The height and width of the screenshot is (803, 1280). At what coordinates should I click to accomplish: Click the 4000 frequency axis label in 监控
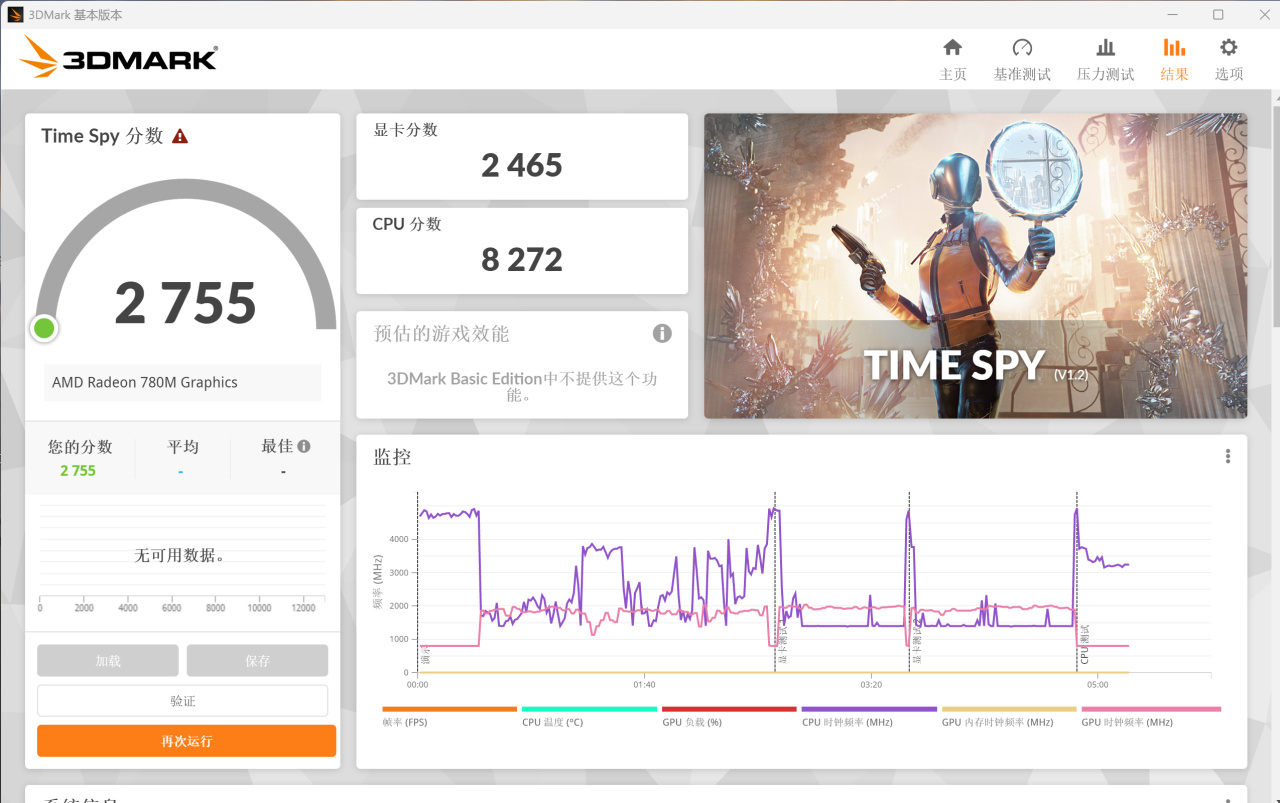398,539
